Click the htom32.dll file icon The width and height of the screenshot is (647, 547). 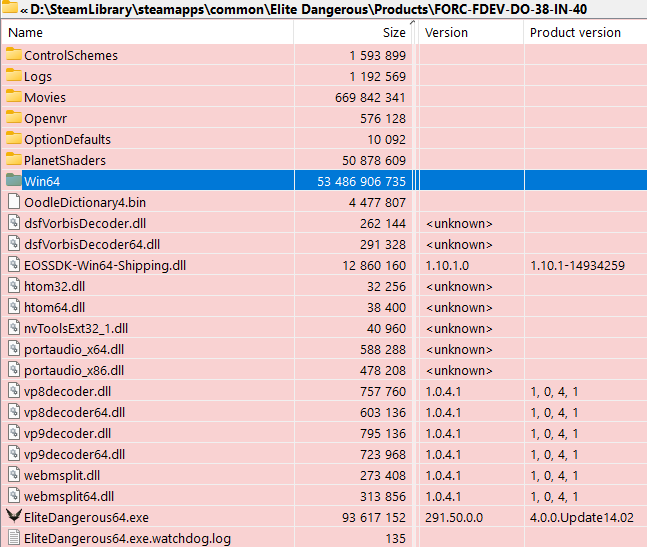point(14,286)
